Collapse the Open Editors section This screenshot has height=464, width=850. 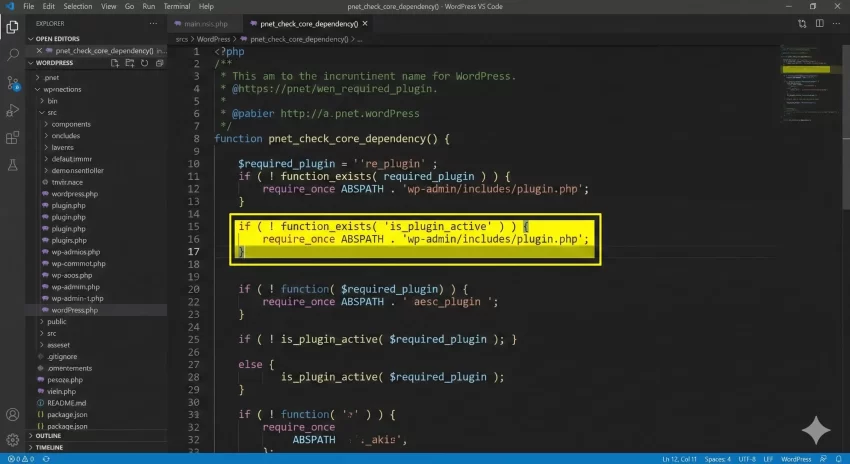click(57, 39)
